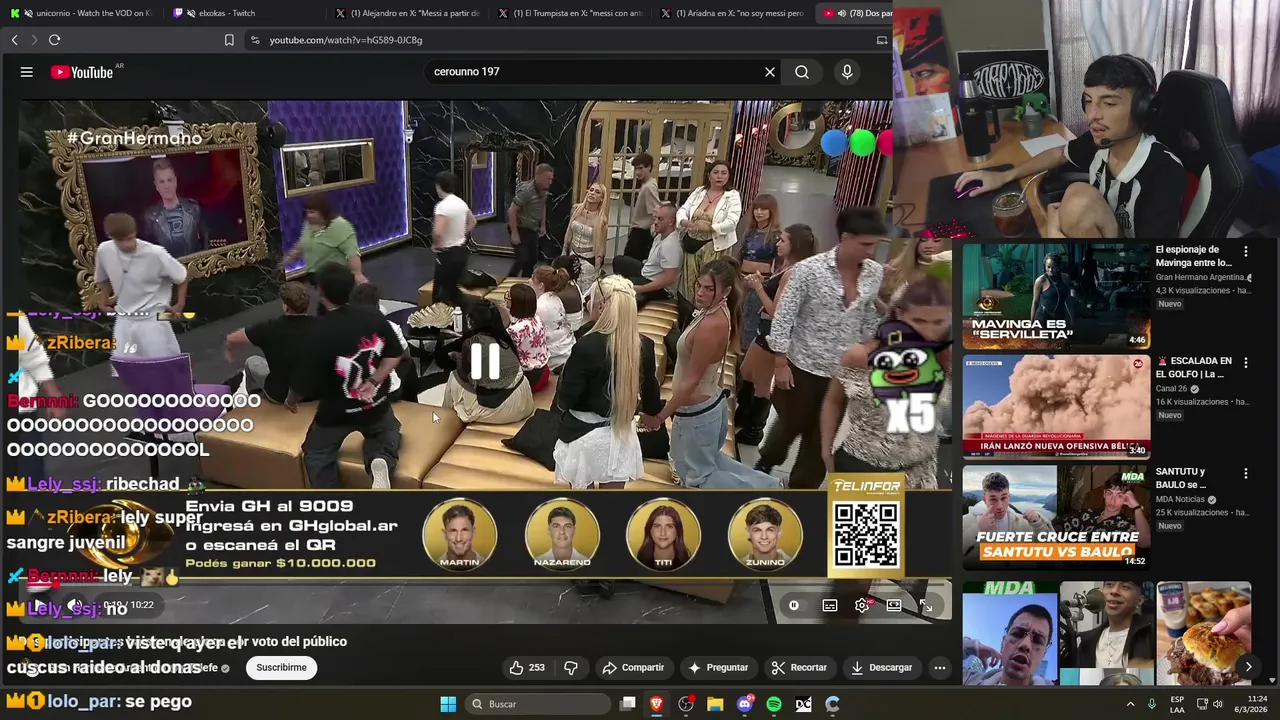Open the Windows Start menu

pyautogui.click(x=448, y=704)
